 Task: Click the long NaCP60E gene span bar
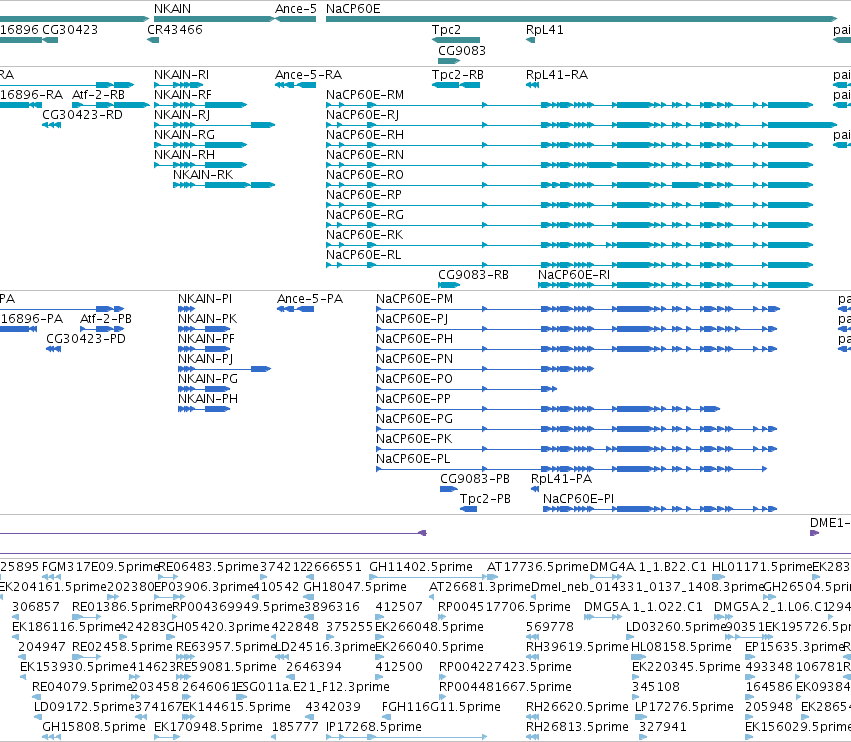tap(581, 19)
